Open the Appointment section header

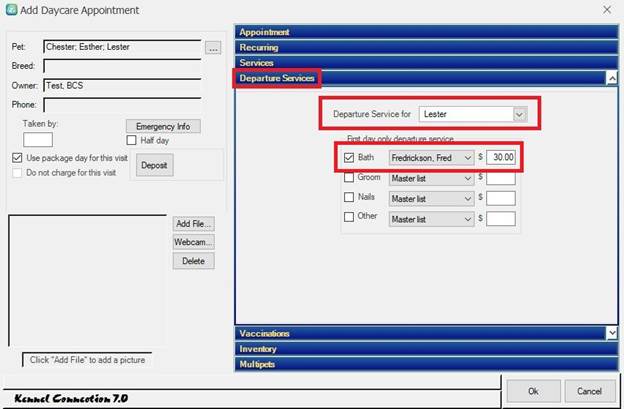pyautogui.click(x=426, y=32)
